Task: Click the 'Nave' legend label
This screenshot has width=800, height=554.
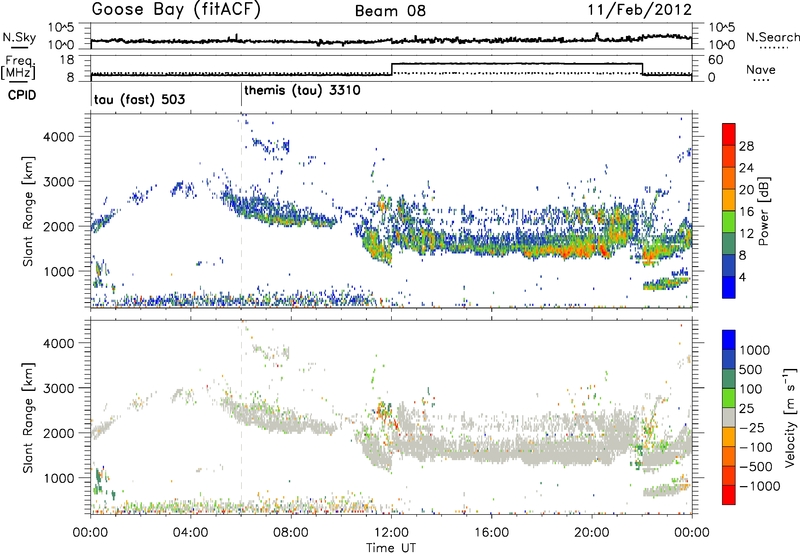Action: tap(761, 69)
